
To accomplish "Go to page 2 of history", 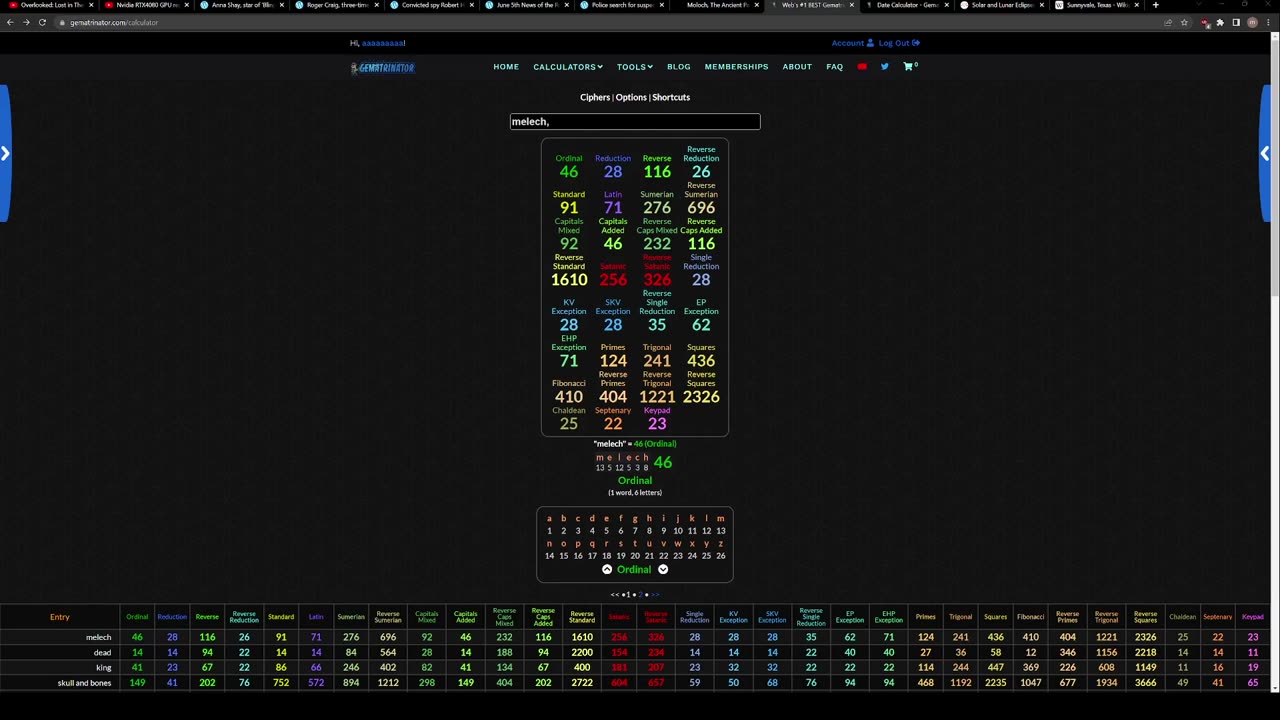I will 639,595.
